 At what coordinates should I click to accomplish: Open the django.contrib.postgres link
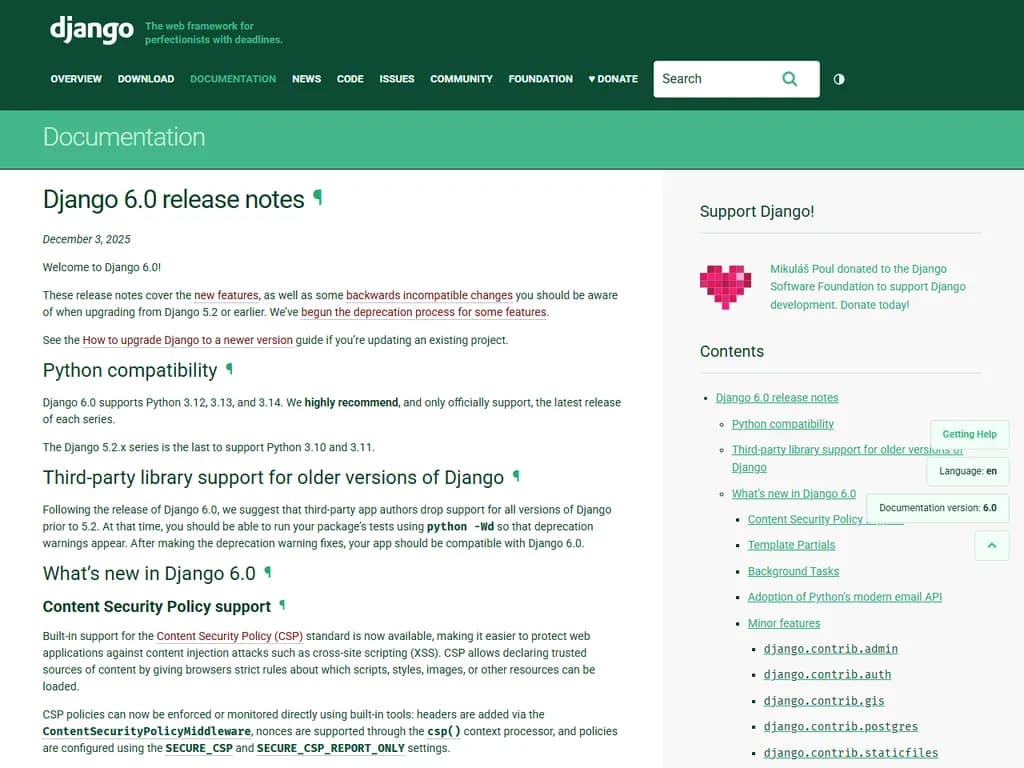(840, 727)
